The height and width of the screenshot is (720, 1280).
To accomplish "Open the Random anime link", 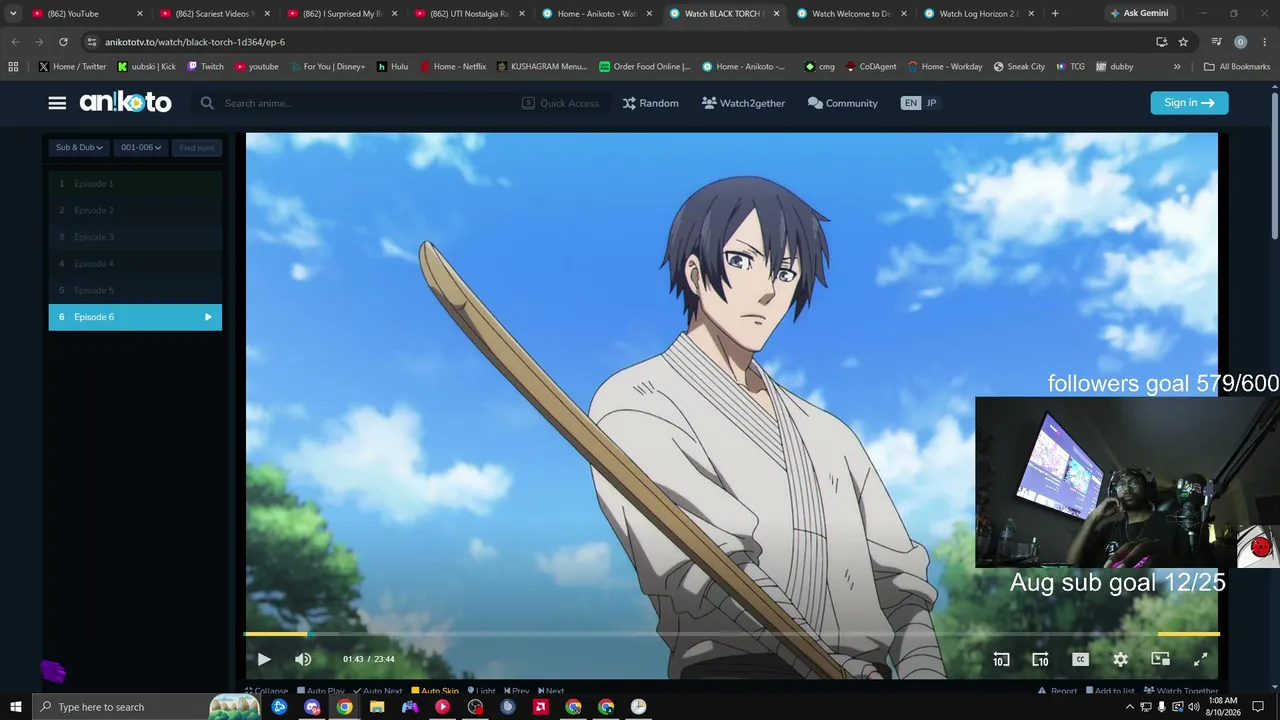I will (x=650, y=103).
